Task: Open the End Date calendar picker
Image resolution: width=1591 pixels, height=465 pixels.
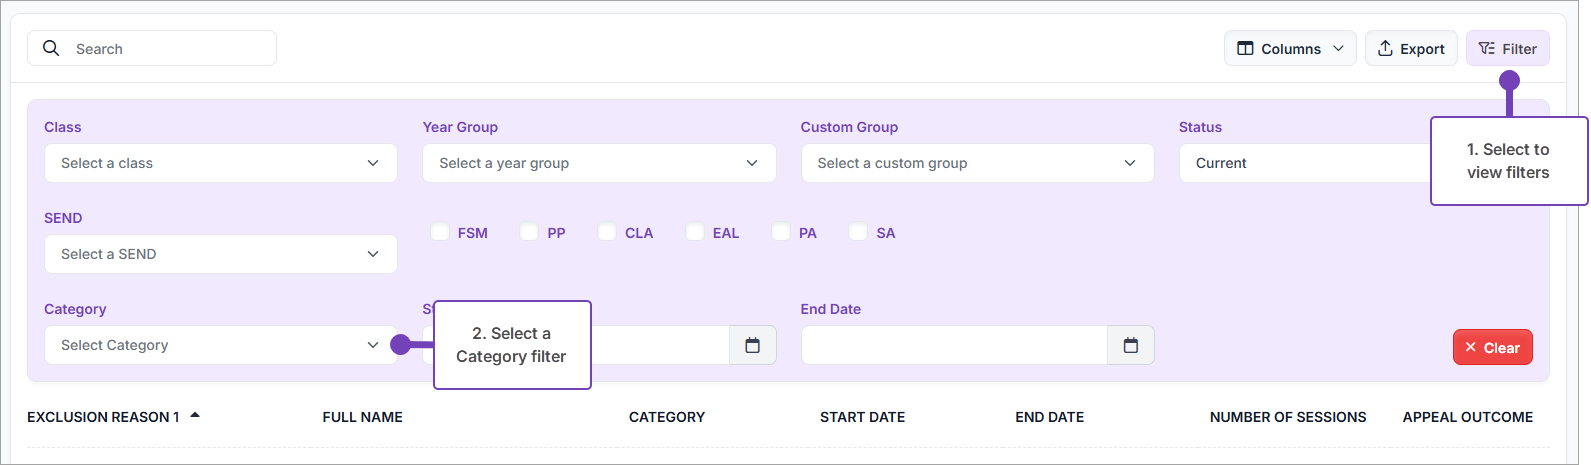Action: 1130,345
